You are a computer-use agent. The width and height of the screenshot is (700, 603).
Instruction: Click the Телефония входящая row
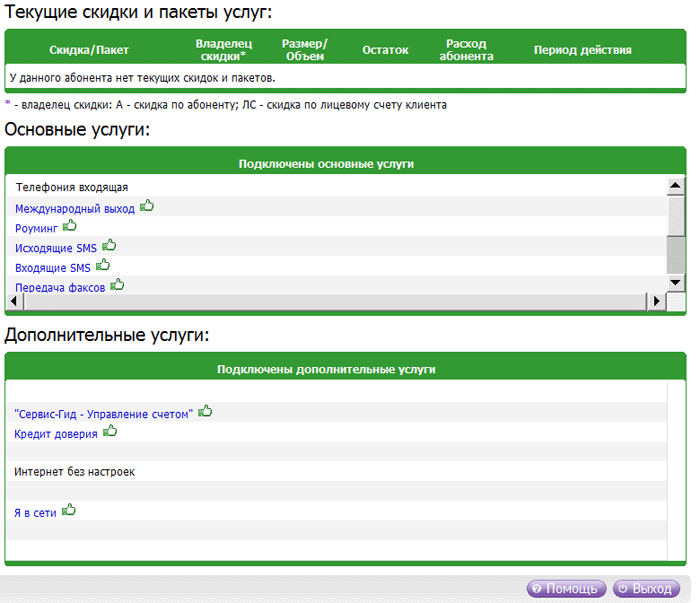pos(337,187)
